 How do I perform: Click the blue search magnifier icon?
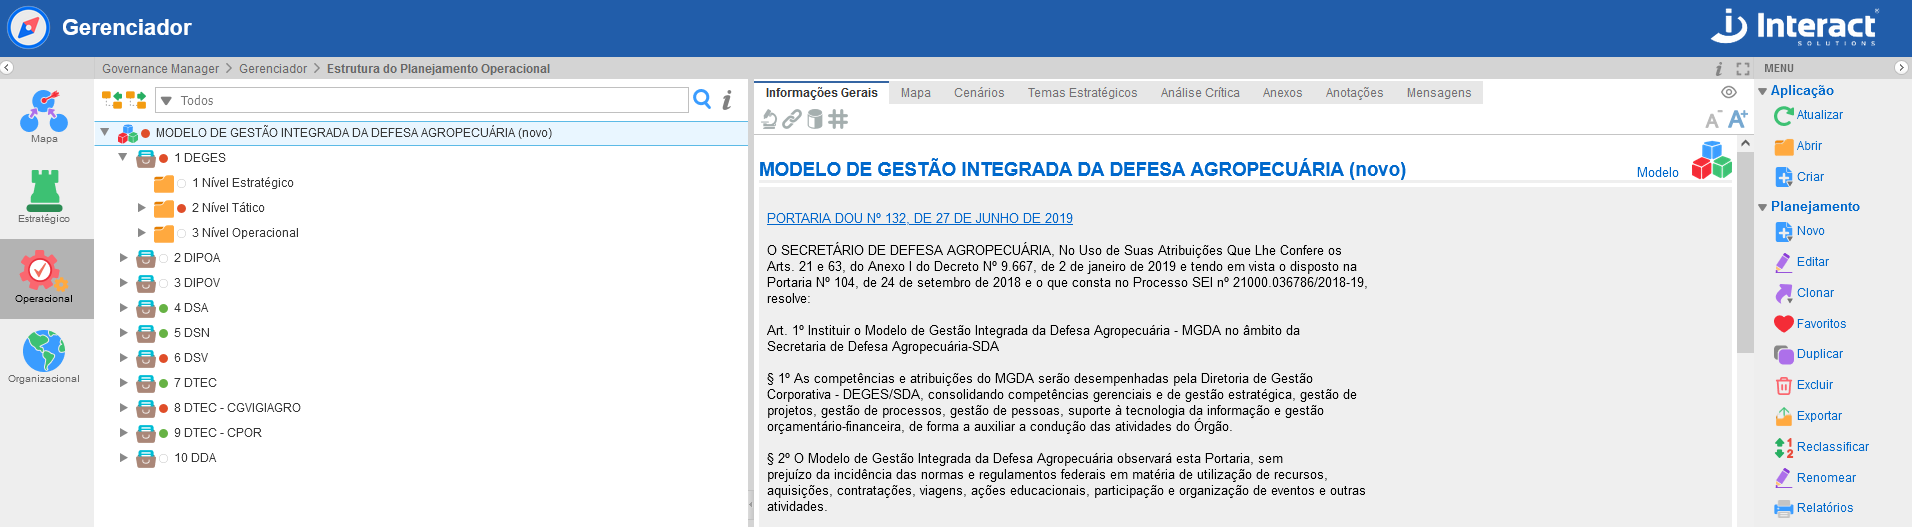click(x=702, y=99)
